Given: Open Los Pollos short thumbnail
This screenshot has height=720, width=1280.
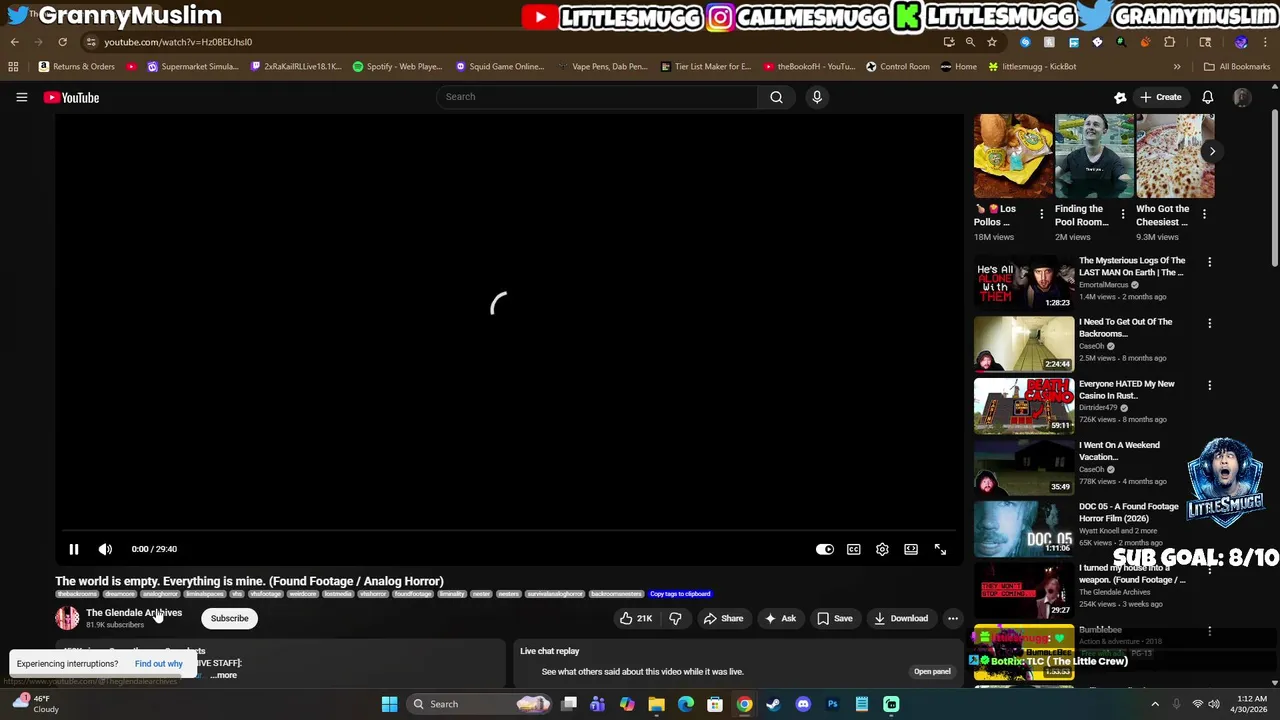Looking at the screenshot, I should point(1014,156).
